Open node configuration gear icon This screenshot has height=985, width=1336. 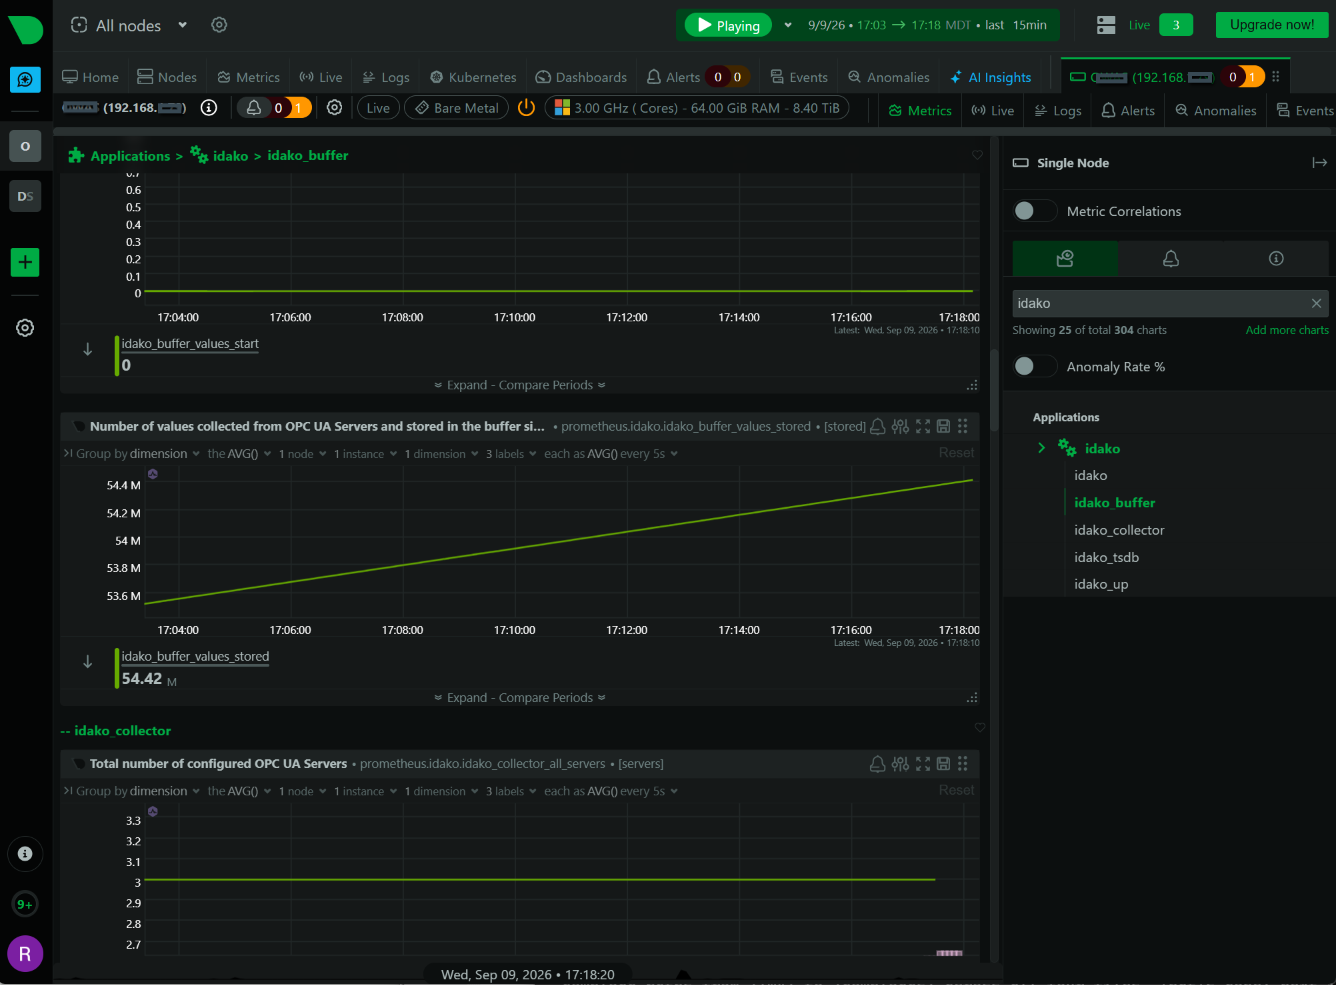[335, 107]
